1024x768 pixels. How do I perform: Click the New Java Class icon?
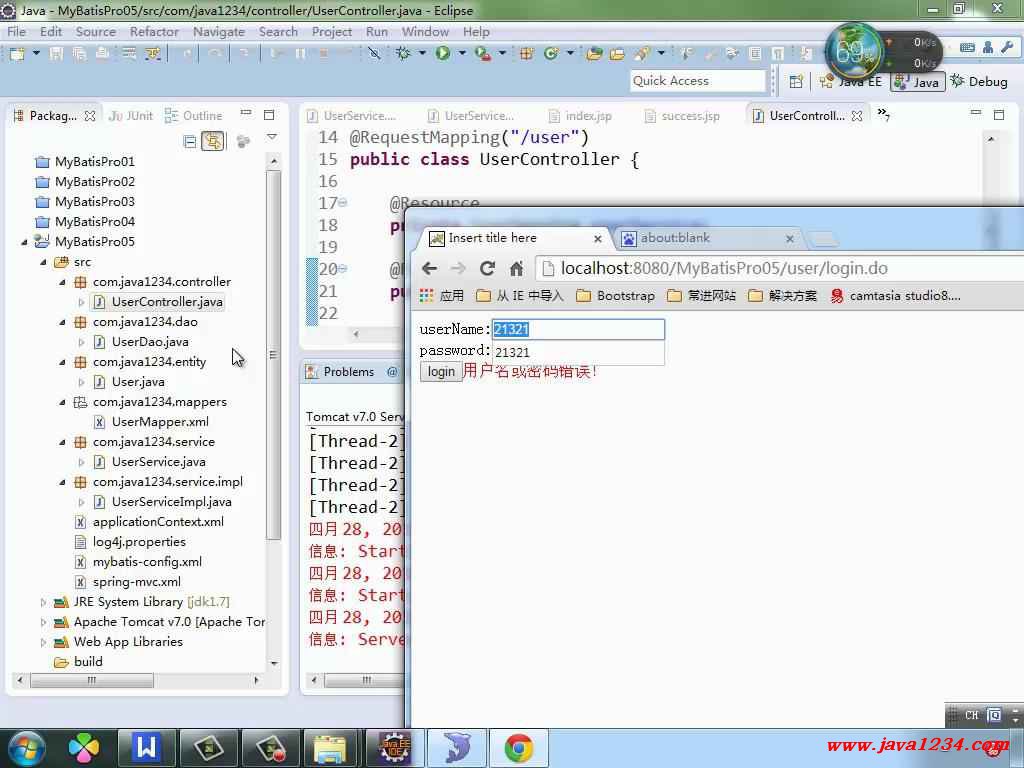551,54
